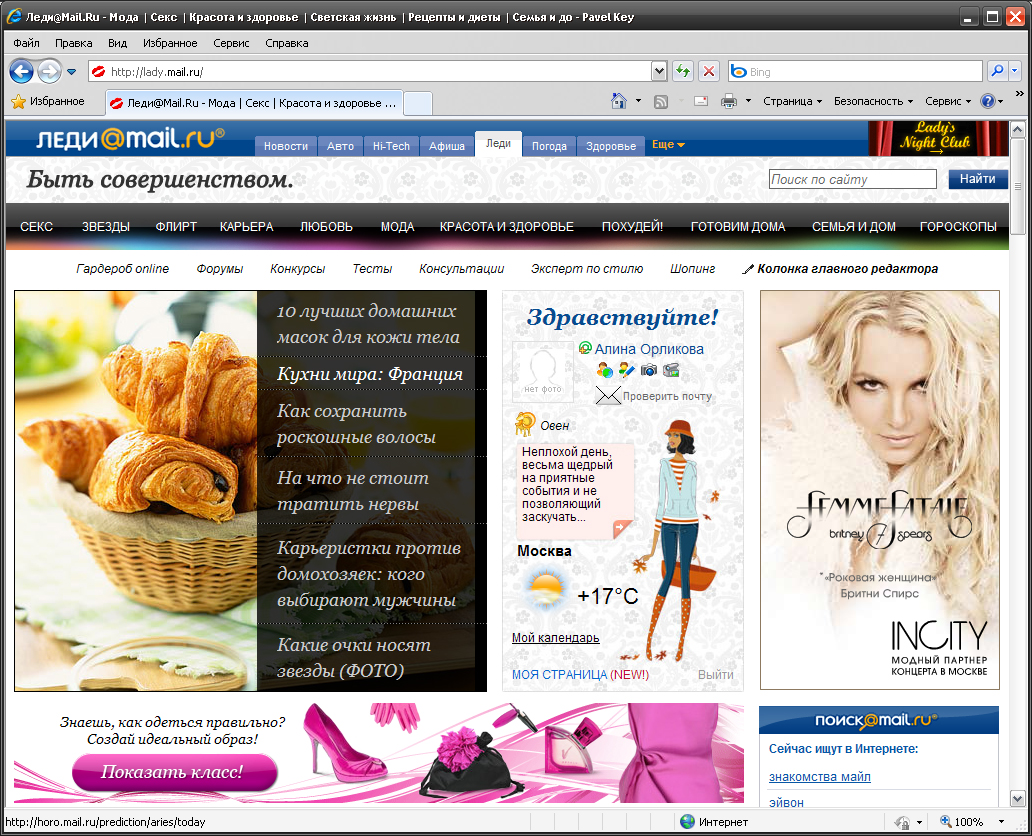Click the Home page icon in toolbar
1032x836 pixels.
pyautogui.click(x=619, y=101)
